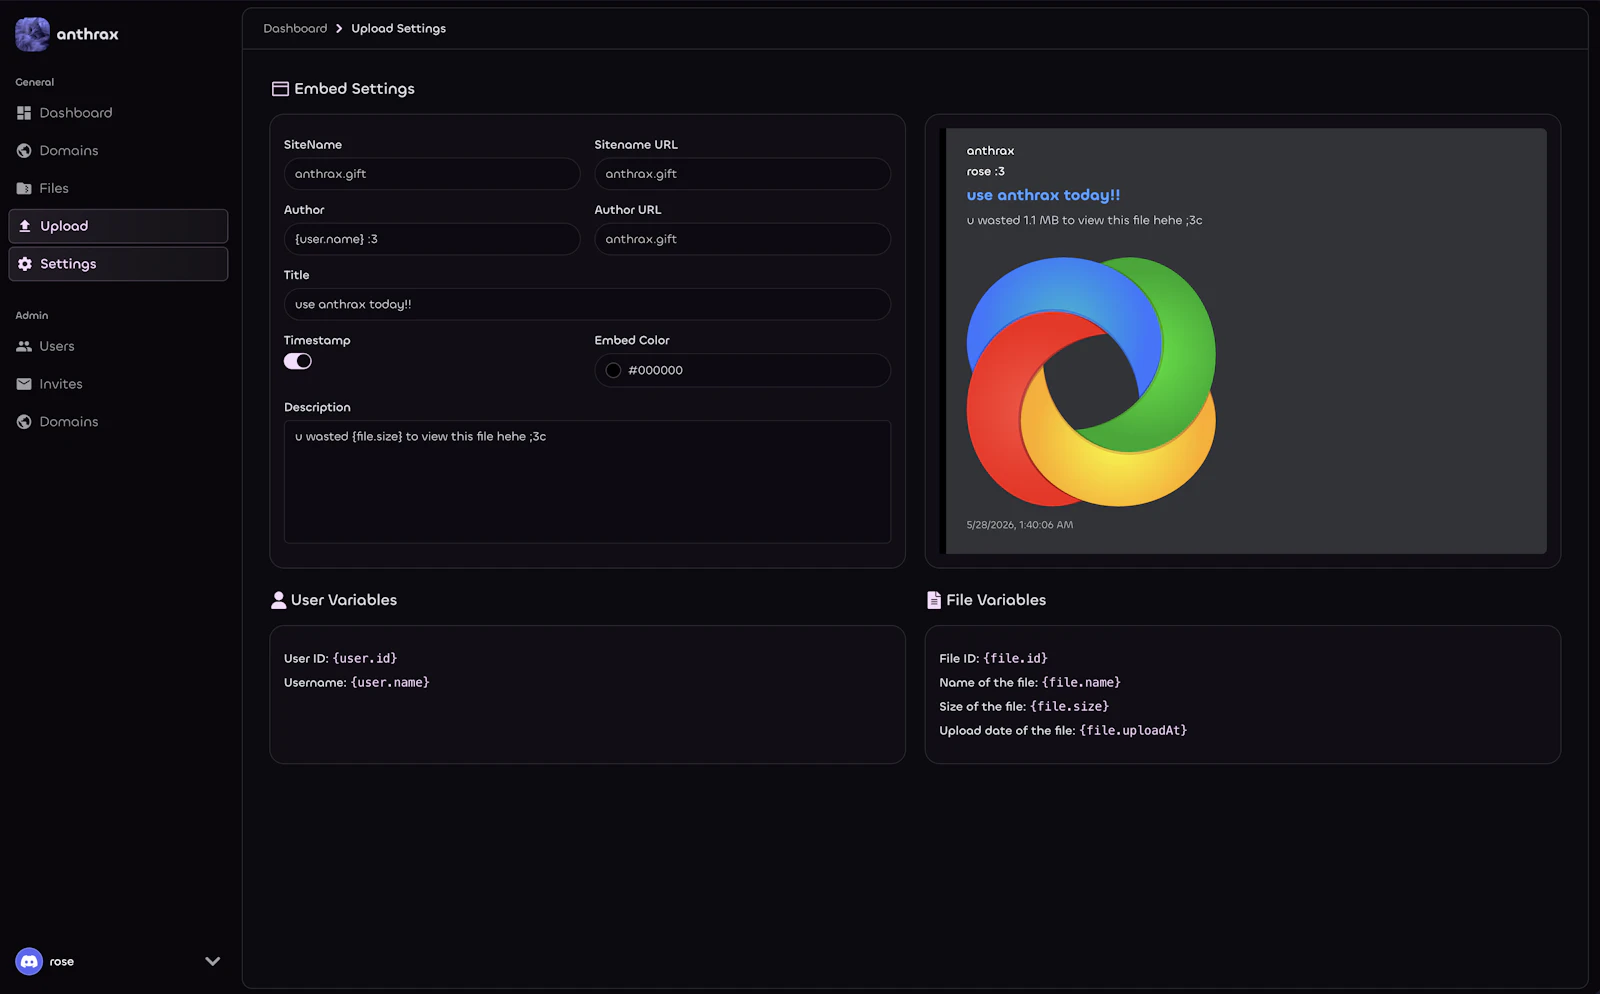
Task: Click the anthrax logo avatar
Action: tap(32, 34)
